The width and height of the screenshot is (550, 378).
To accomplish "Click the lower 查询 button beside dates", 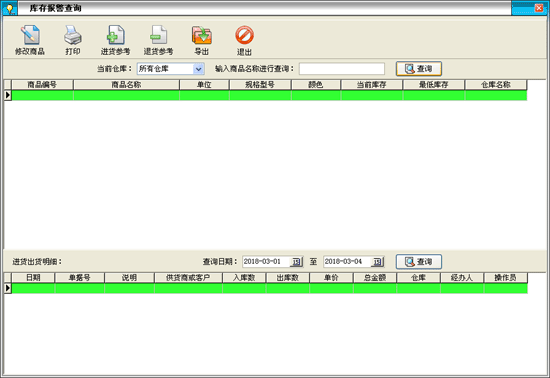I will (x=418, y=262).
